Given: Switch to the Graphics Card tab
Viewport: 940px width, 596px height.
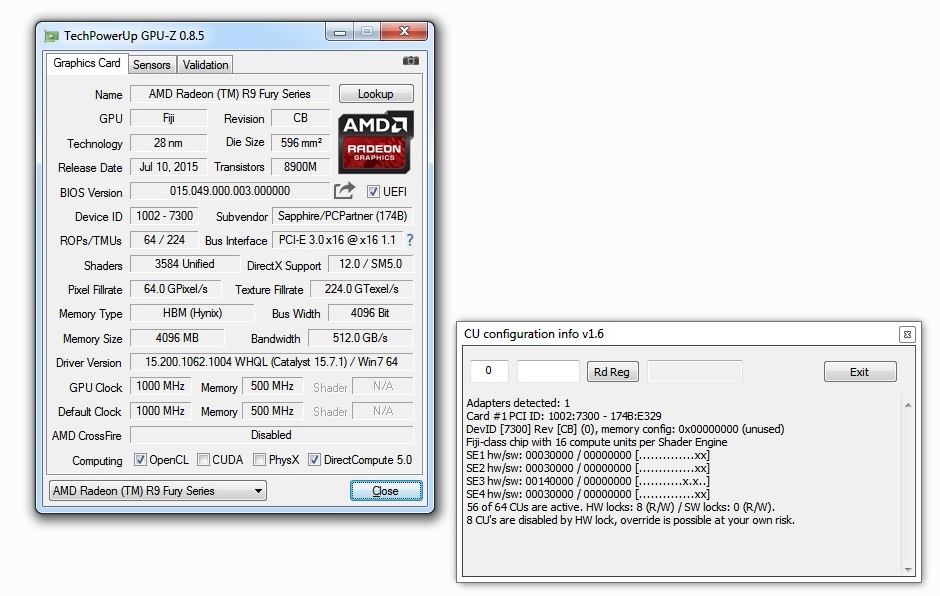Looking at the screenshot, I should (87, 63).
